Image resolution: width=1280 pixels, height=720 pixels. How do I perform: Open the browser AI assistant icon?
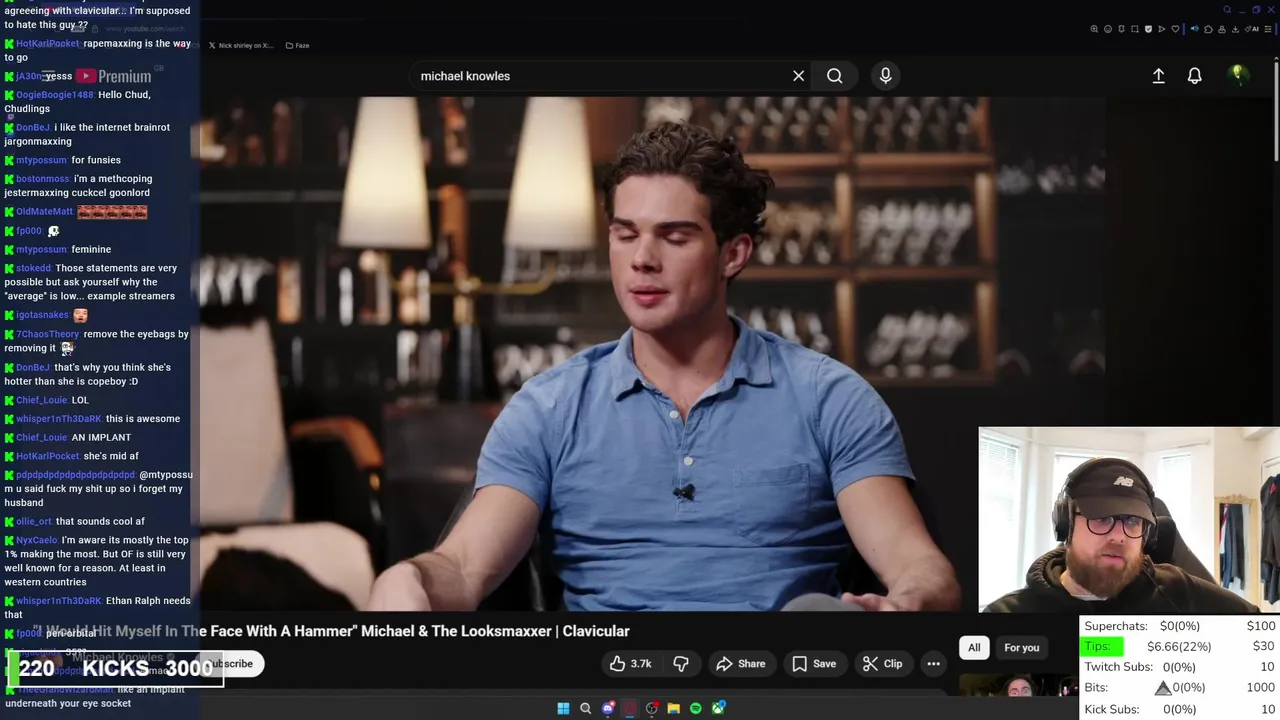pos(1253,29)
